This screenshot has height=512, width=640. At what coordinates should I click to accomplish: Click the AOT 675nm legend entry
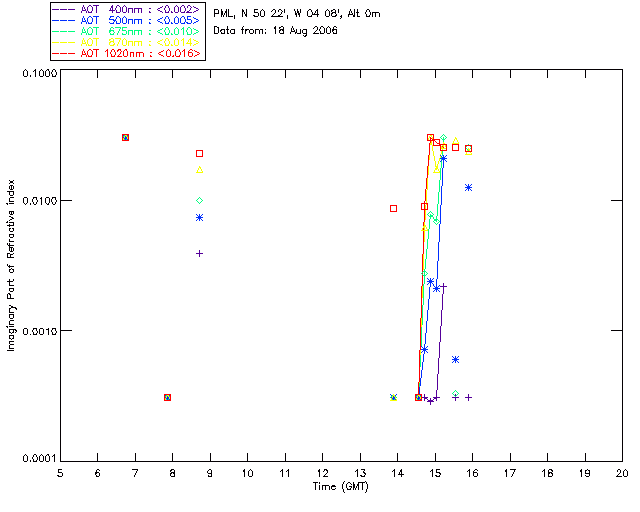pos(126,31)
